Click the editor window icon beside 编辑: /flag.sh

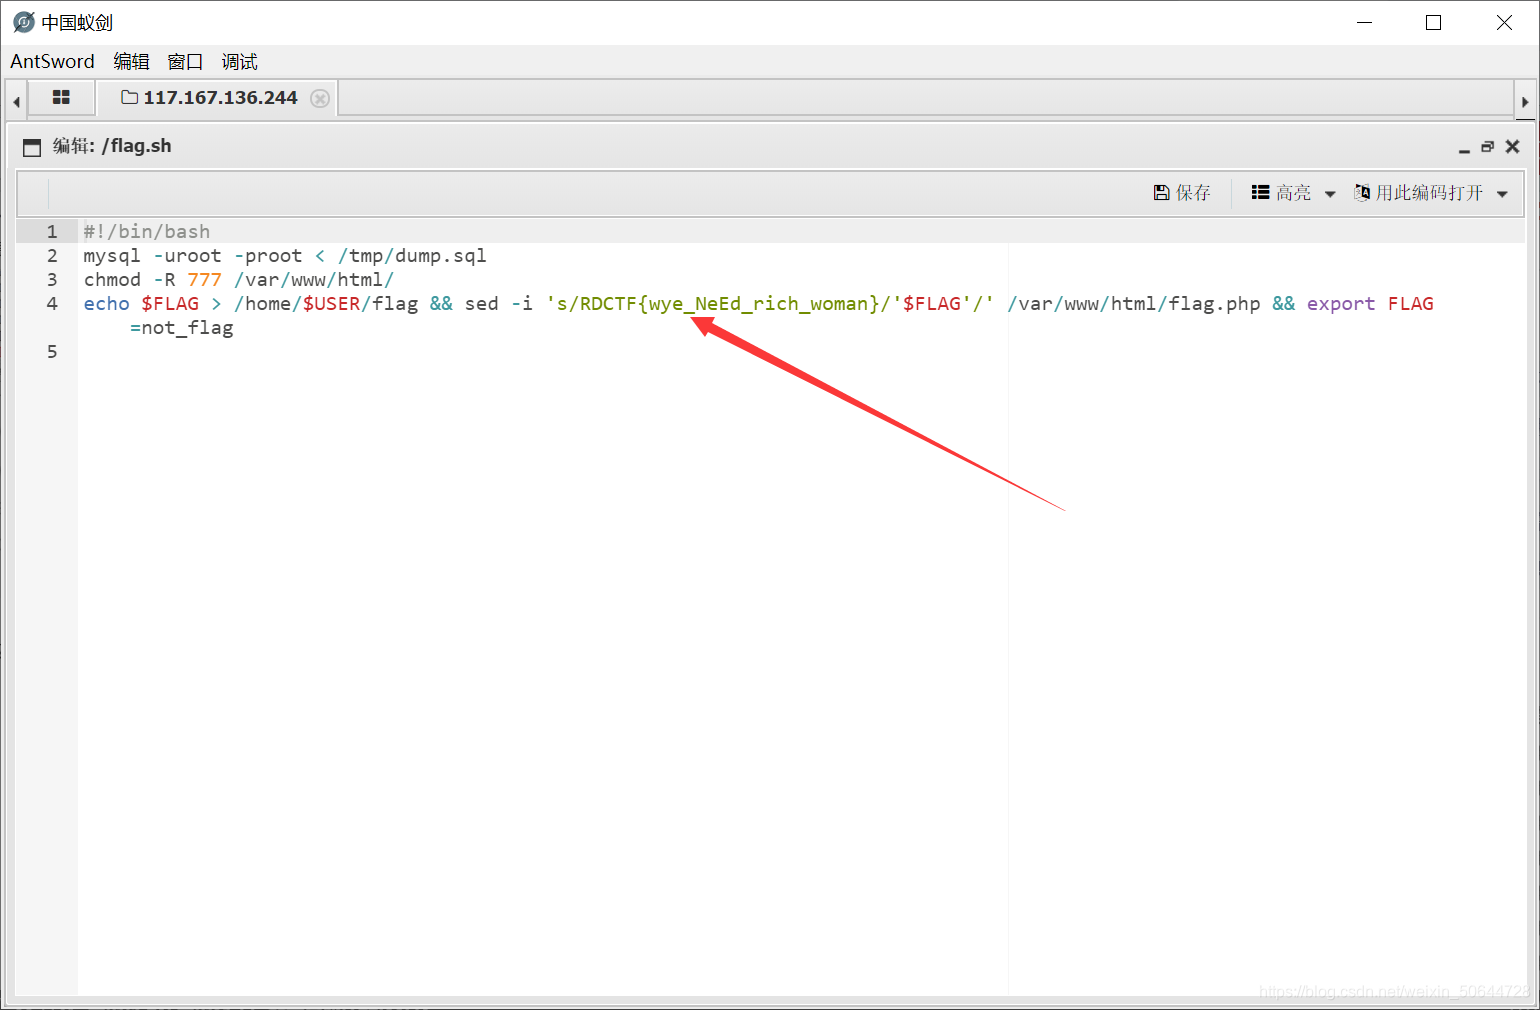pos(32,147)
